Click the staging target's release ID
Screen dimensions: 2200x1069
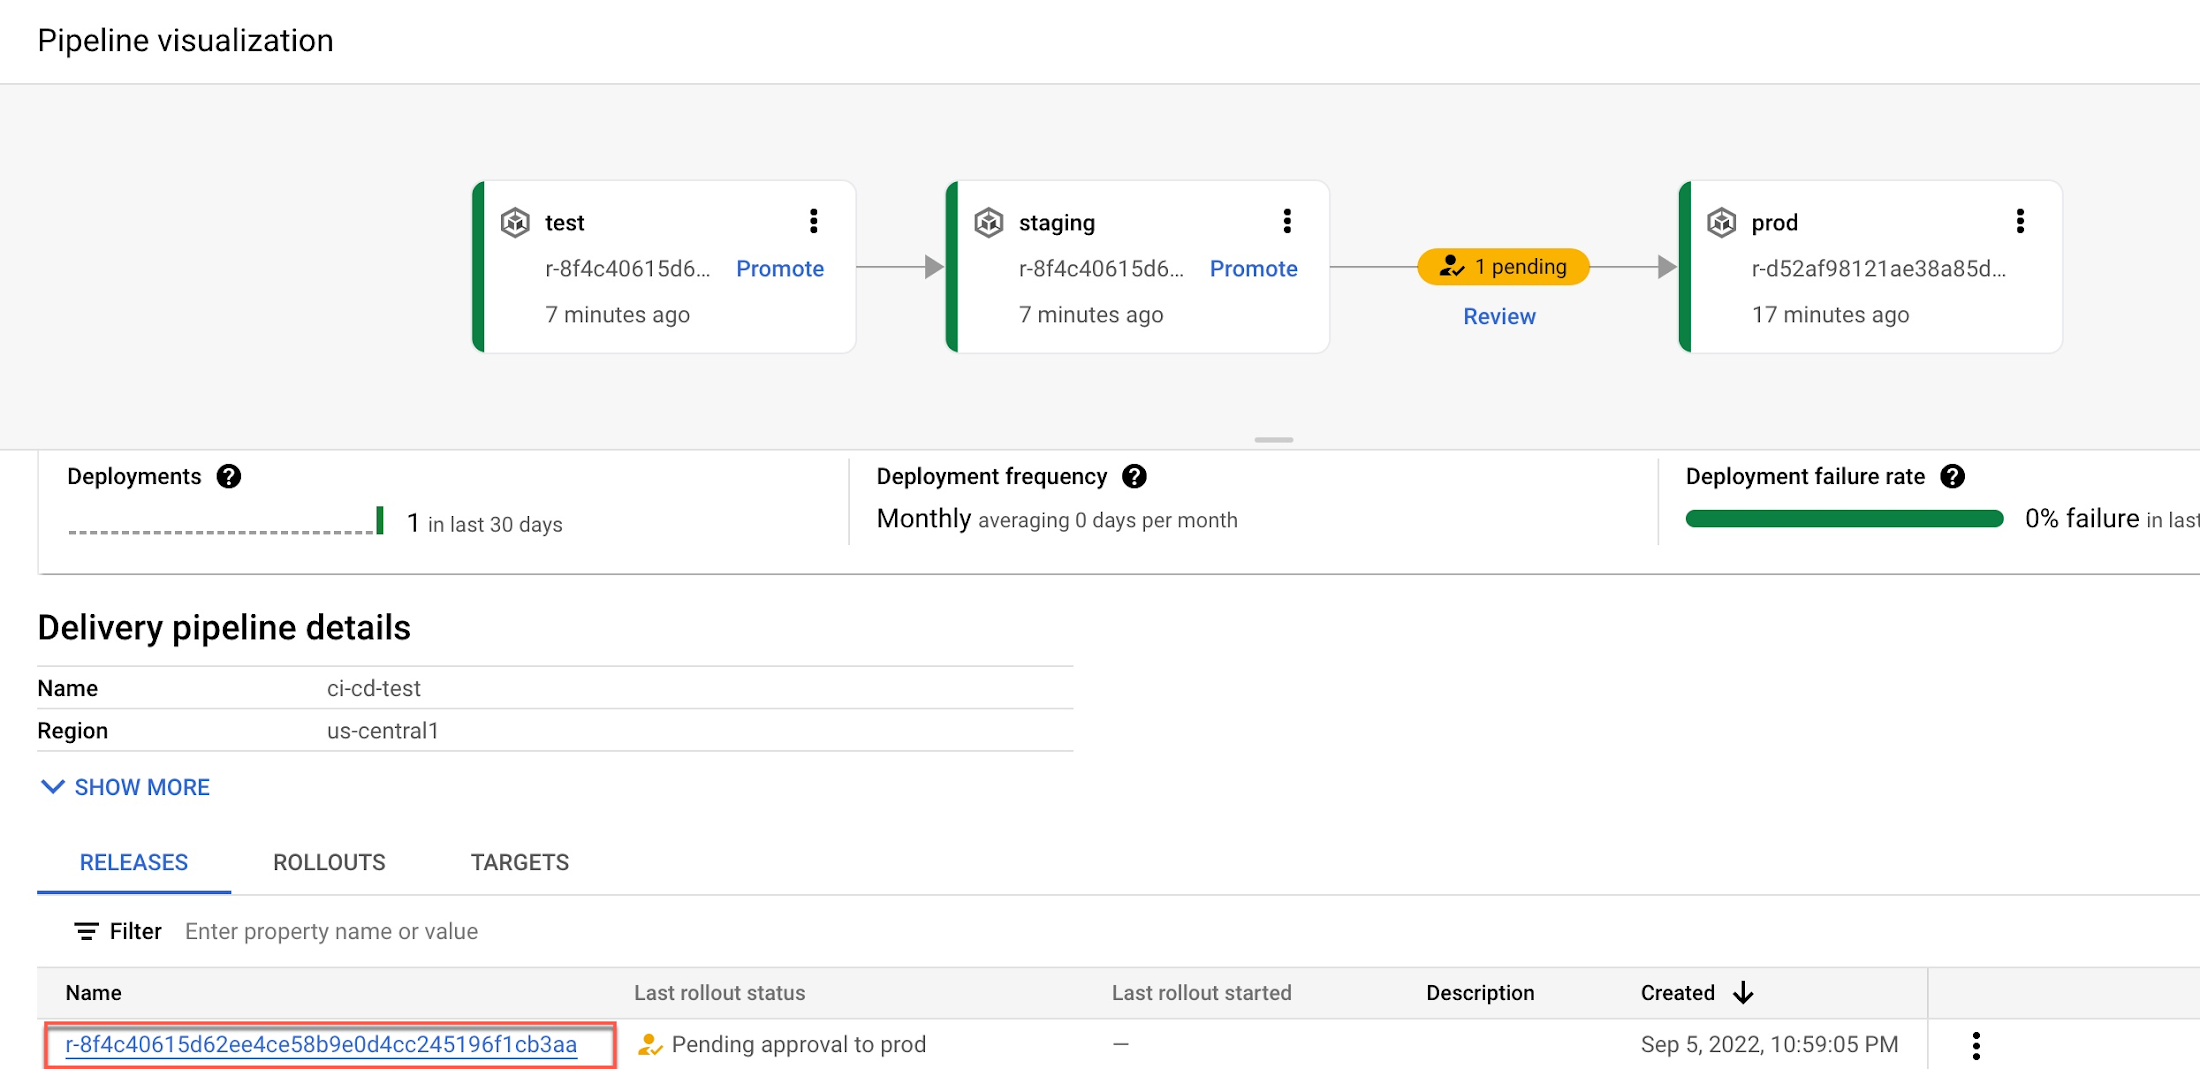click(1101, 268)
